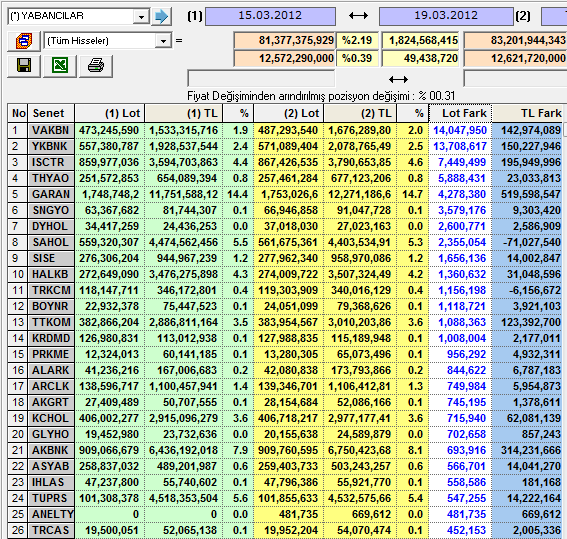
Task: Click GARAN (1) TL value 11,751,588,12
Action: tap(184, 194)
